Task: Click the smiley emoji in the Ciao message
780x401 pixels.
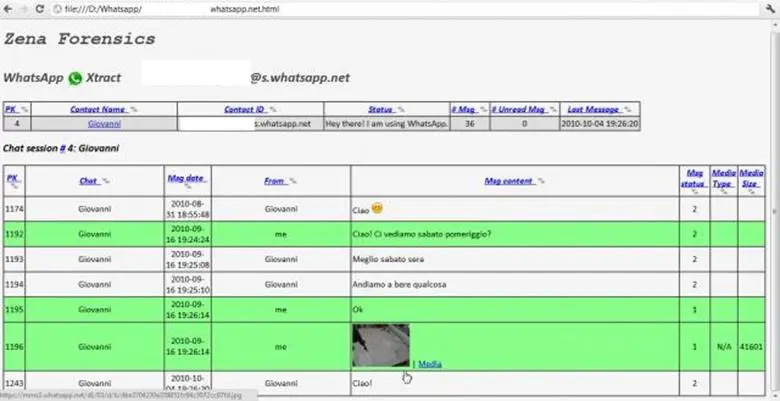Action: pos(378,208)
